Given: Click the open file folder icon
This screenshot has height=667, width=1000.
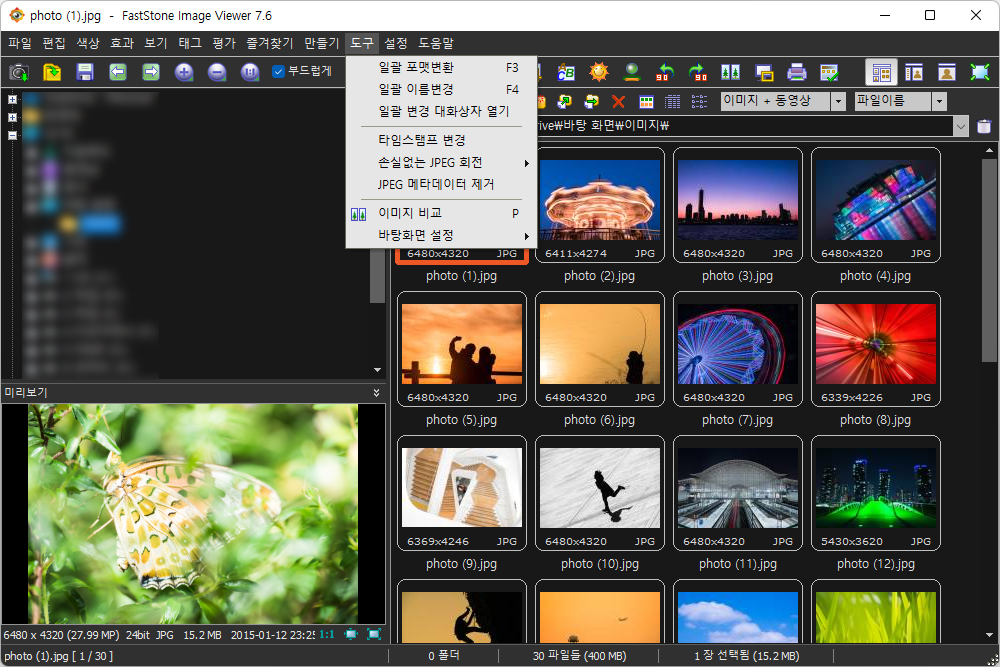Looking at the screenshot, I should (52, 72).
